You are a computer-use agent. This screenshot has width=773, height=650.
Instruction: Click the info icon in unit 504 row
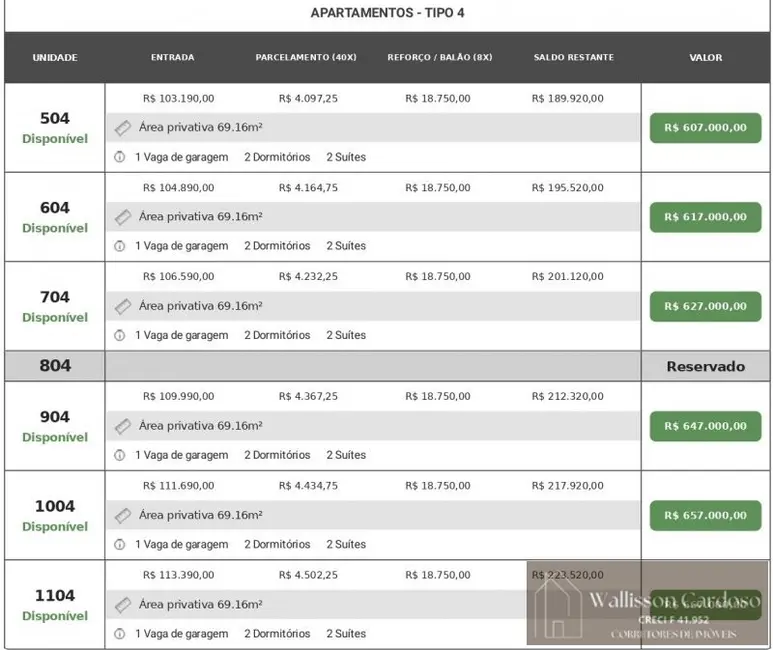(x=120, y=157)
